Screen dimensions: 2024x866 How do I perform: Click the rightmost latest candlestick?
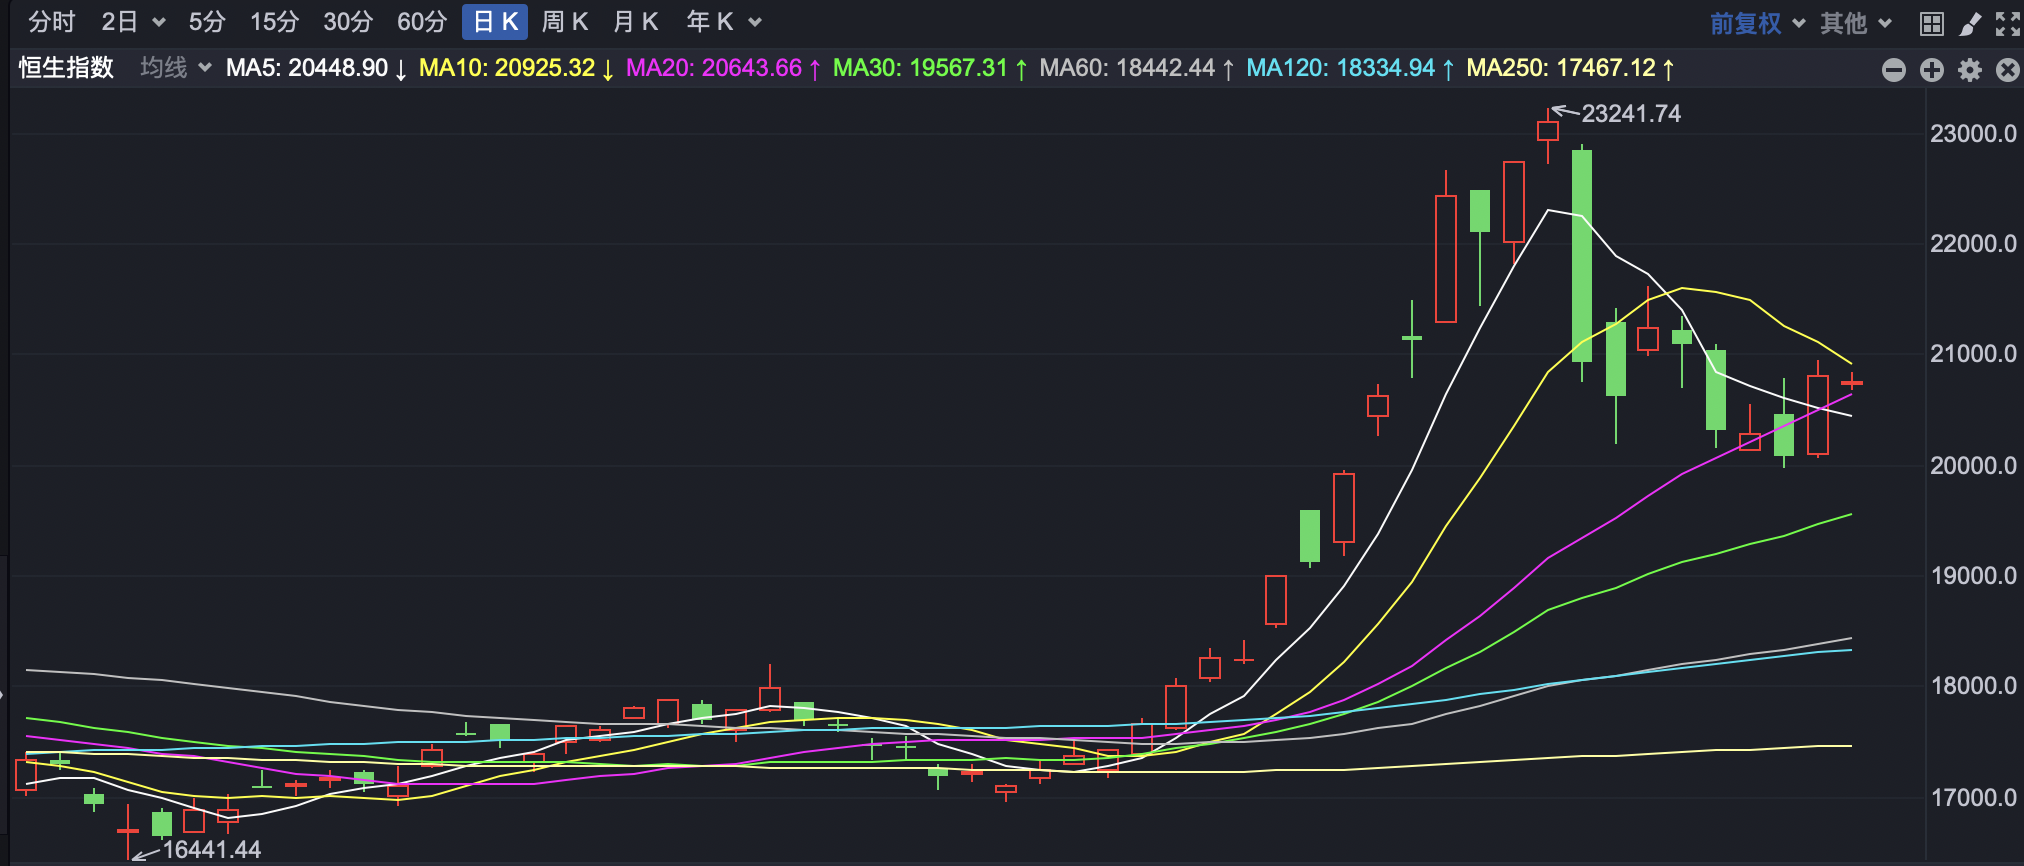[x=1852, y=382]
